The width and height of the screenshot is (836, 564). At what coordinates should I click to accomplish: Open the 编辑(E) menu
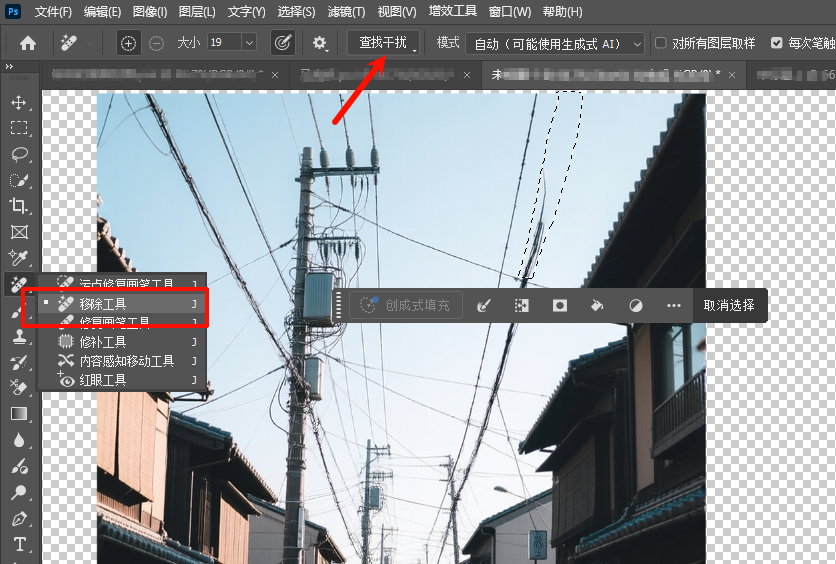[x=102, y=12]
